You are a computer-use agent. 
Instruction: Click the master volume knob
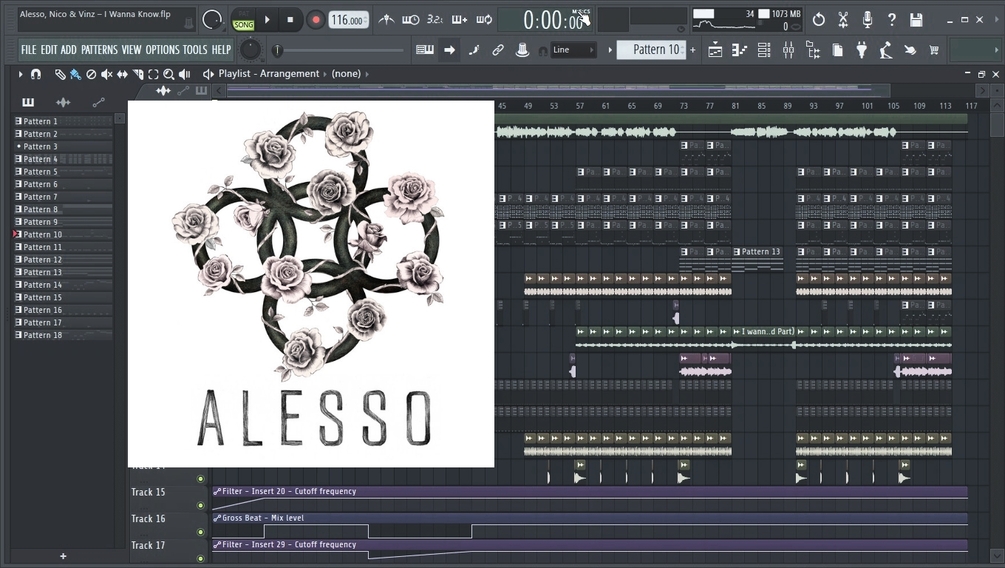pos(212,20)
